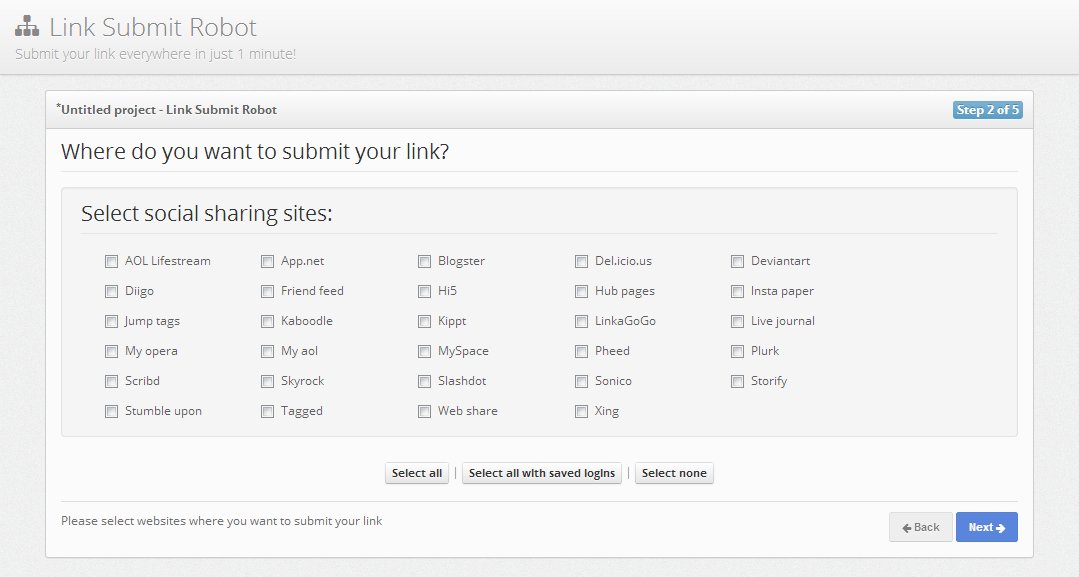The image size is (1079, 577).
Task: Enable the MySpace checkbox
Action: point(425,352)
